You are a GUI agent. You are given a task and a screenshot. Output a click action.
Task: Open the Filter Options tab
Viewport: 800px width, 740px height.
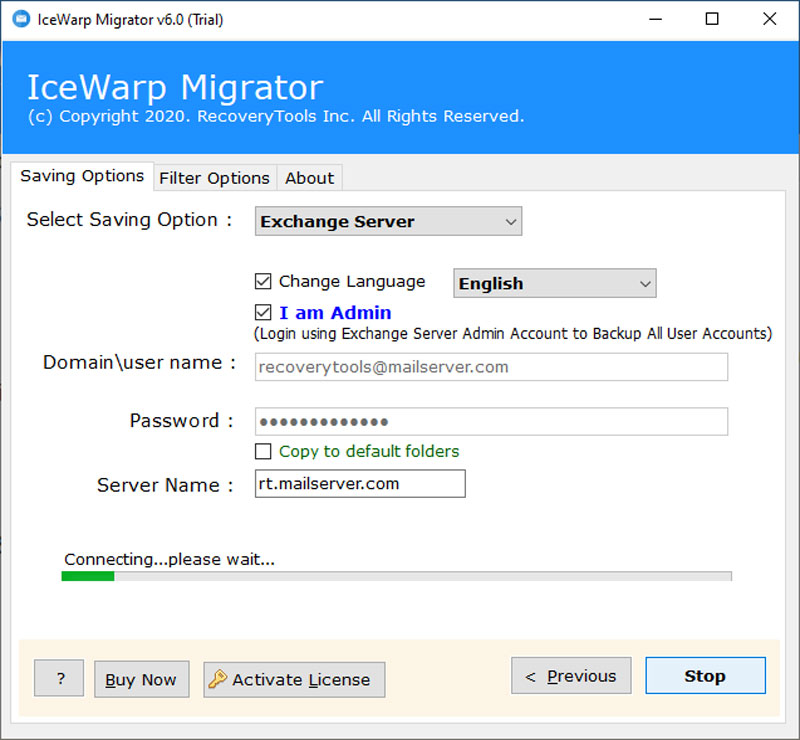[214, 178]
